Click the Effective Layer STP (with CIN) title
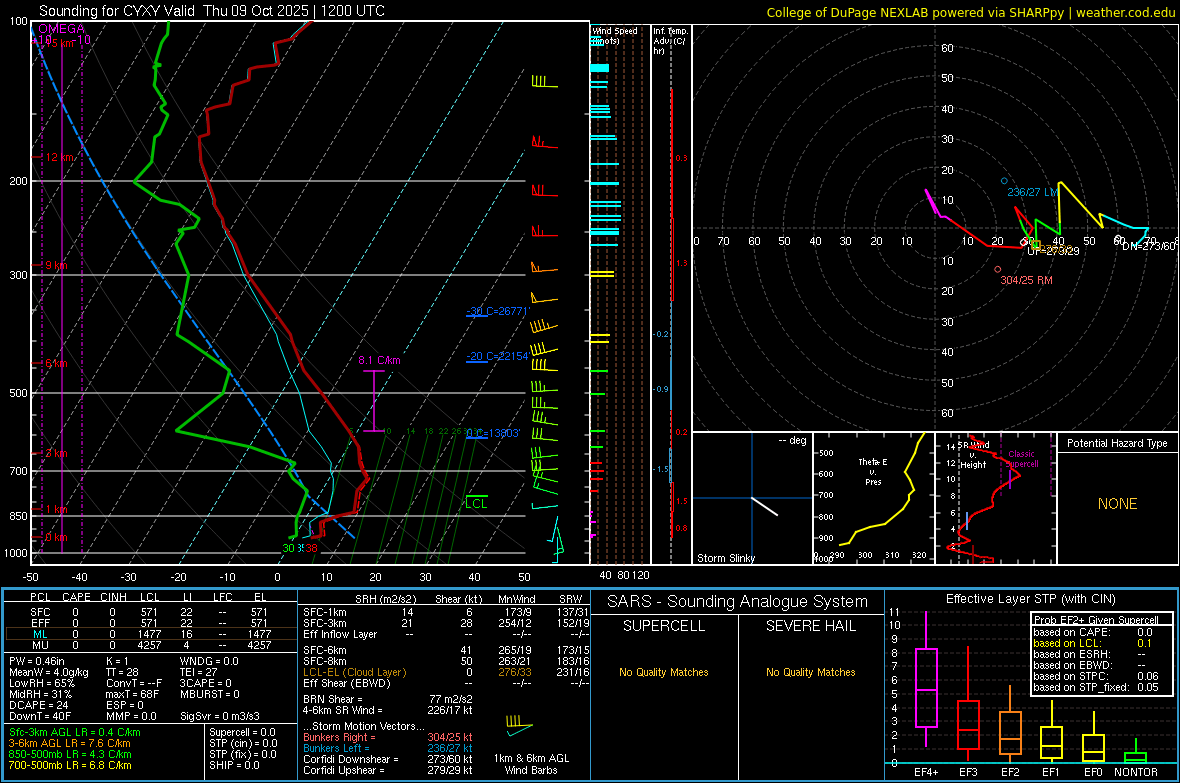 [x=1031, y=599]
